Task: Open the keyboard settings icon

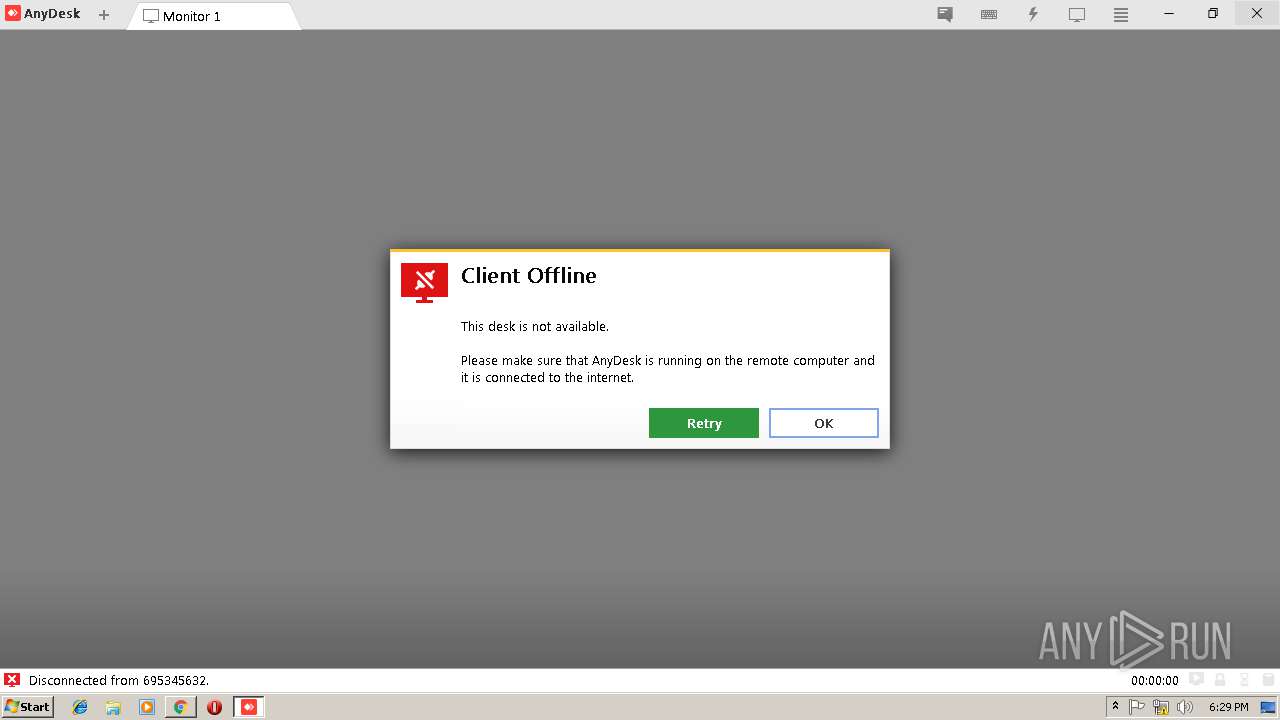Action: (989, 15)
